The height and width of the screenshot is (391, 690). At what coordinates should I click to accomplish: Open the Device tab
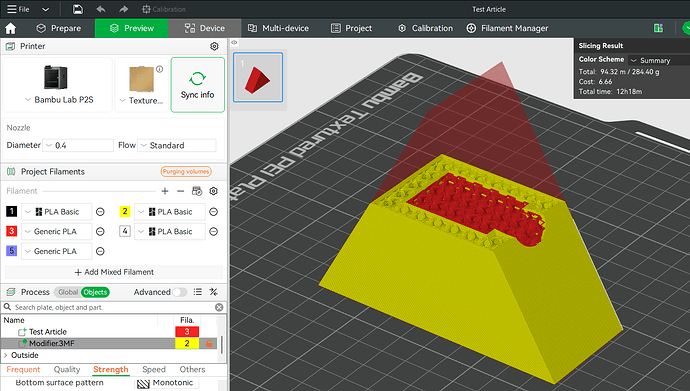(x=205, y=28)
